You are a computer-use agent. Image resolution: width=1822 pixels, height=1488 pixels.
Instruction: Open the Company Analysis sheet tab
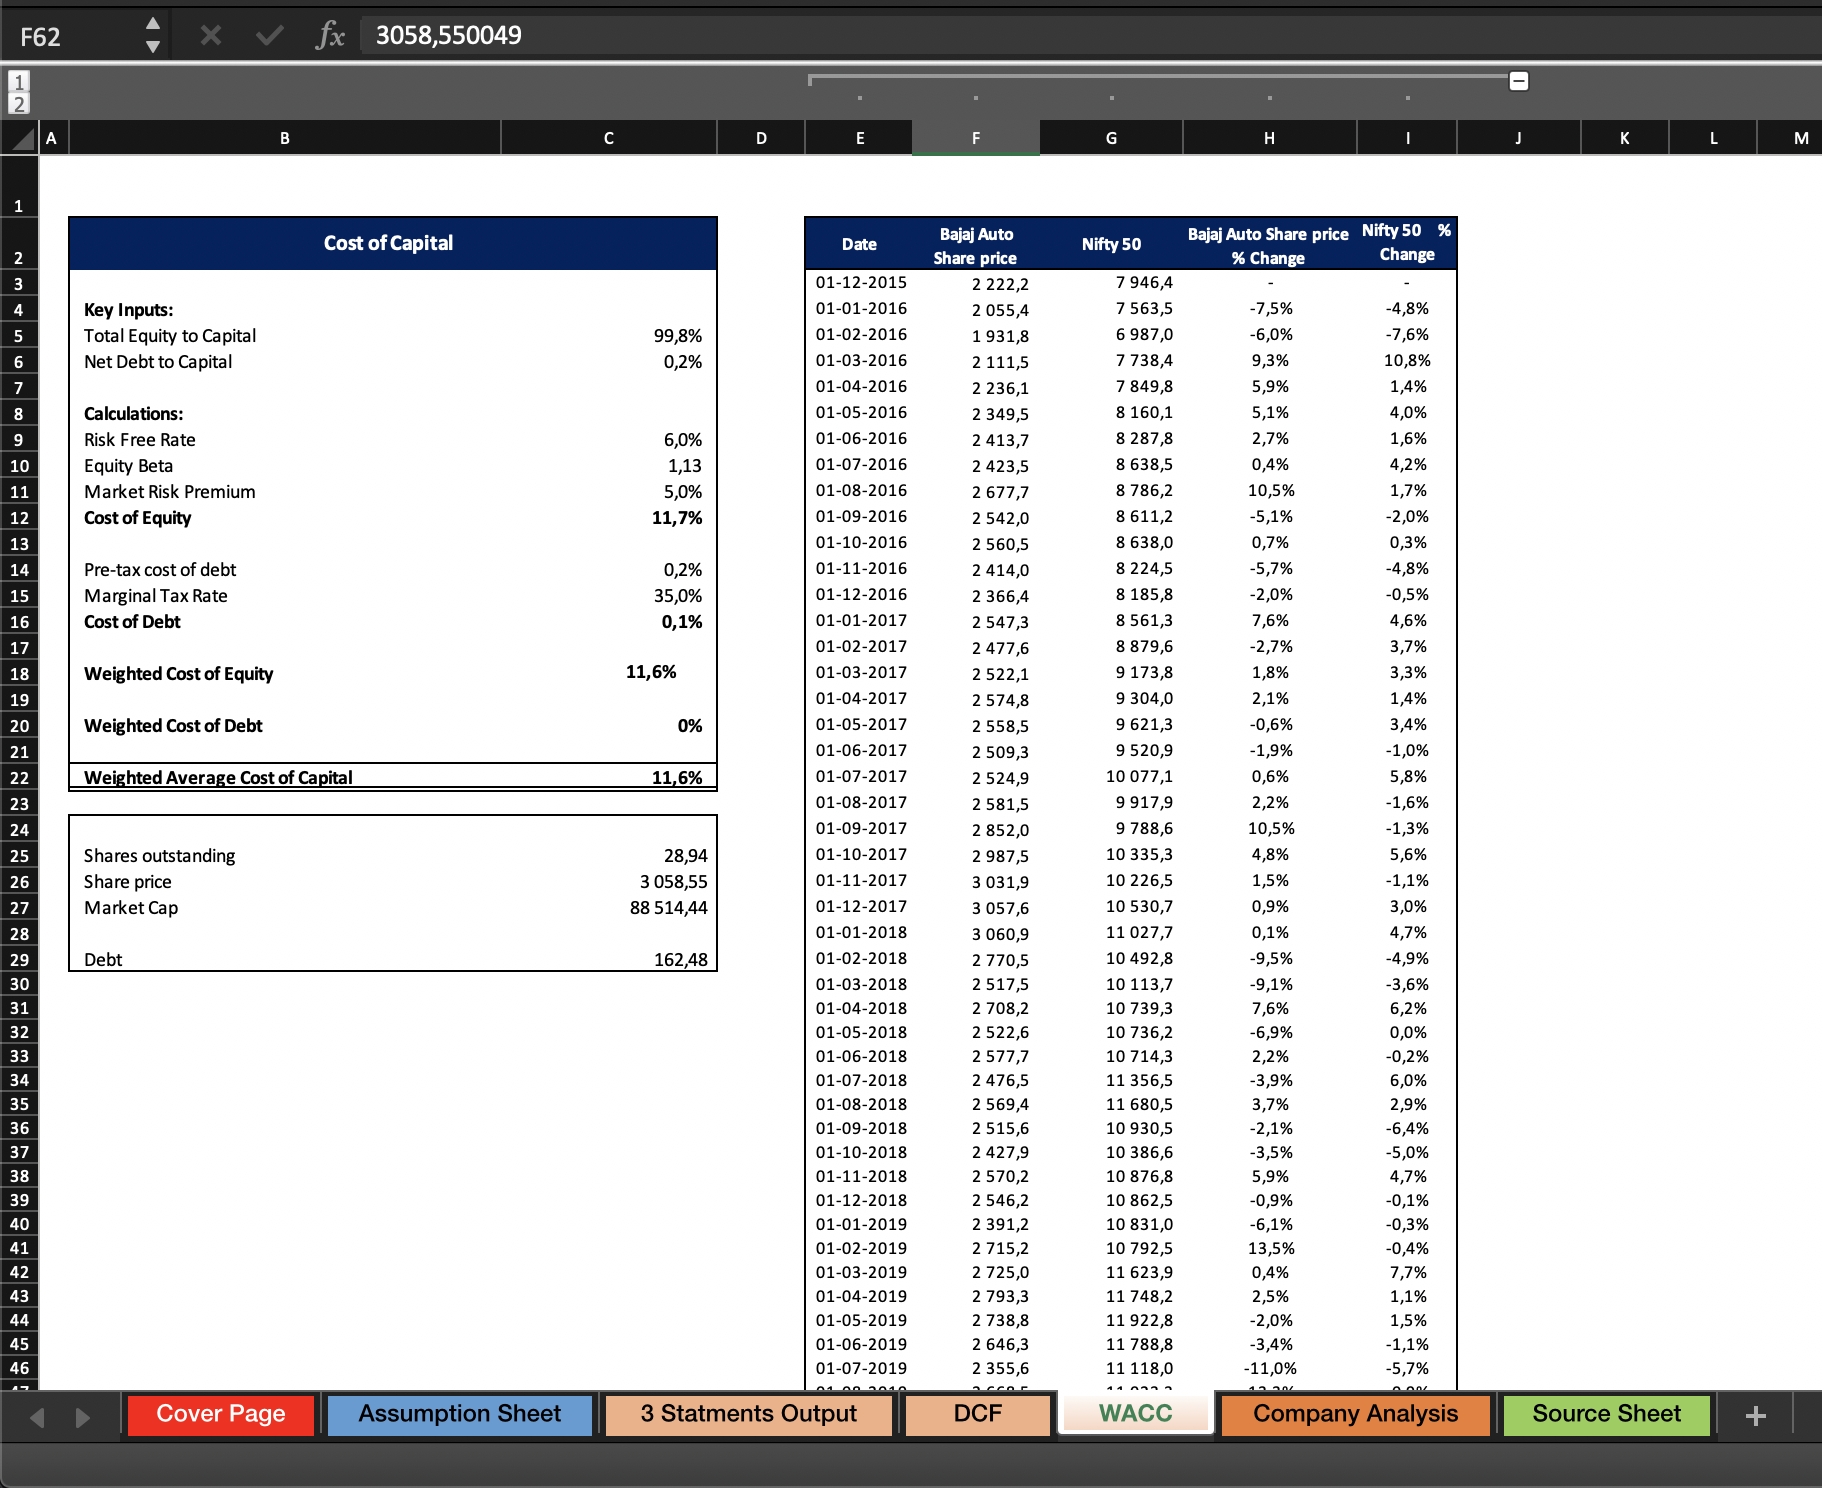click(x=1356, y=1414)
